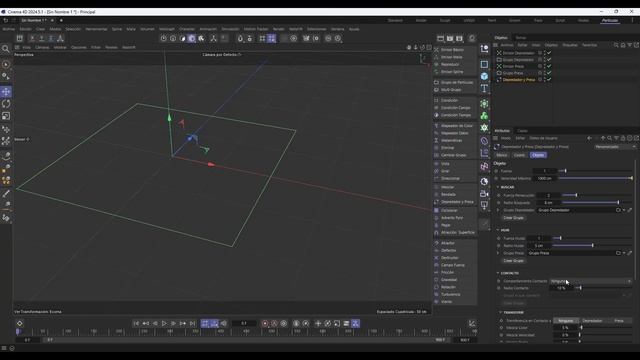Open the Comportamiento Contacto dropdown
This screenshot has width=640, height=360.
pos(591,281)
